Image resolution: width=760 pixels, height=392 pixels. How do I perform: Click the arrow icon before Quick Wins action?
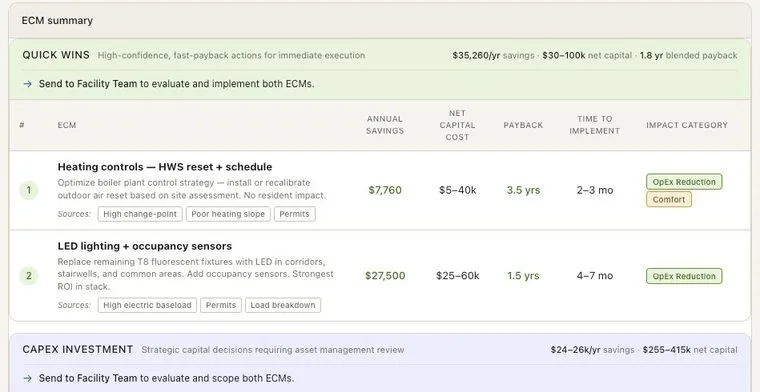28,84
